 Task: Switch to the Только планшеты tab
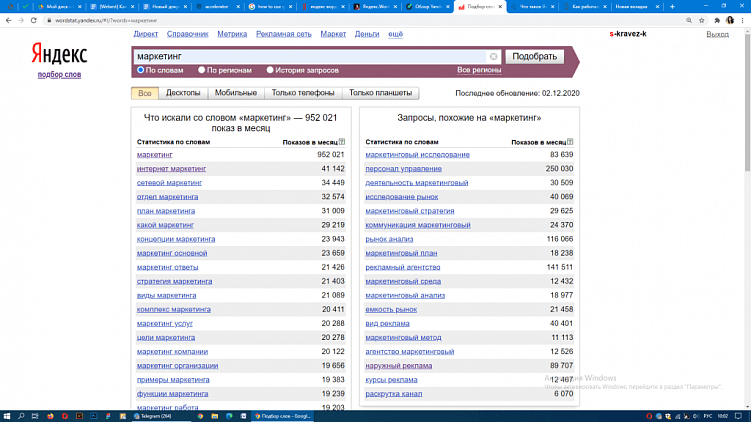380,93
